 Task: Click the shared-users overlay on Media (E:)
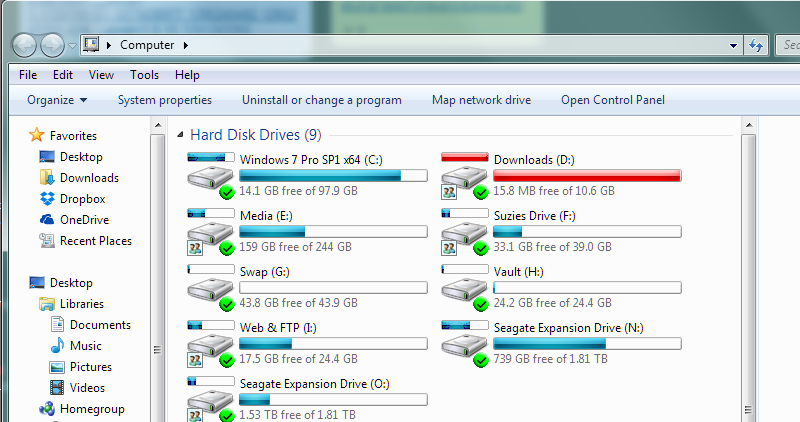click(x=195, y=248)
